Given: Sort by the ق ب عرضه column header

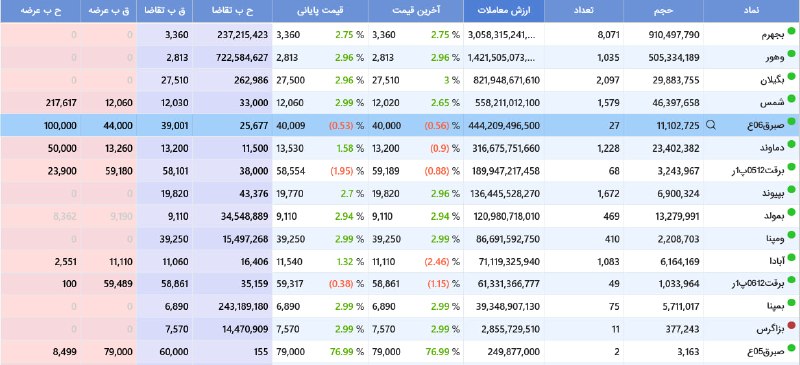Looking at the screenshot, I should [x=109, y=11].
